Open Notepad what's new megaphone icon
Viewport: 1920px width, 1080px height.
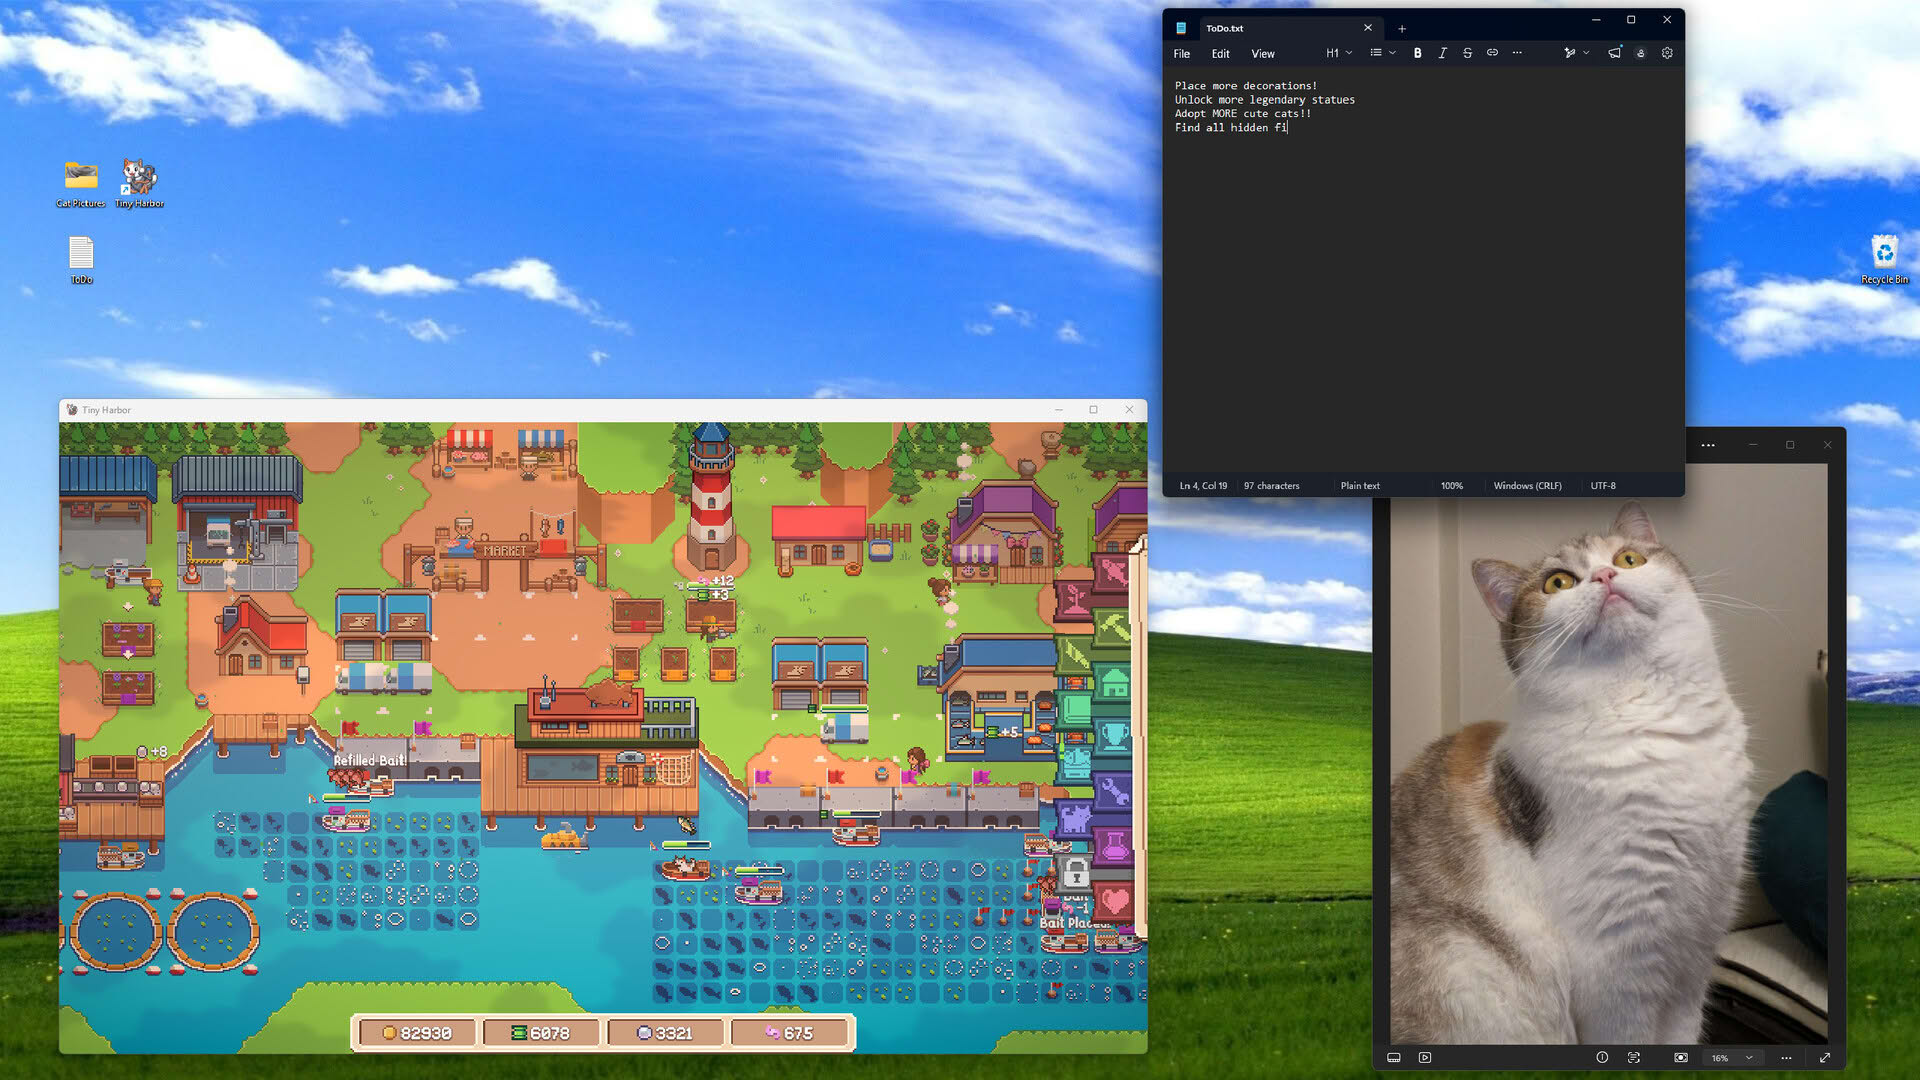pos(1614,53)
